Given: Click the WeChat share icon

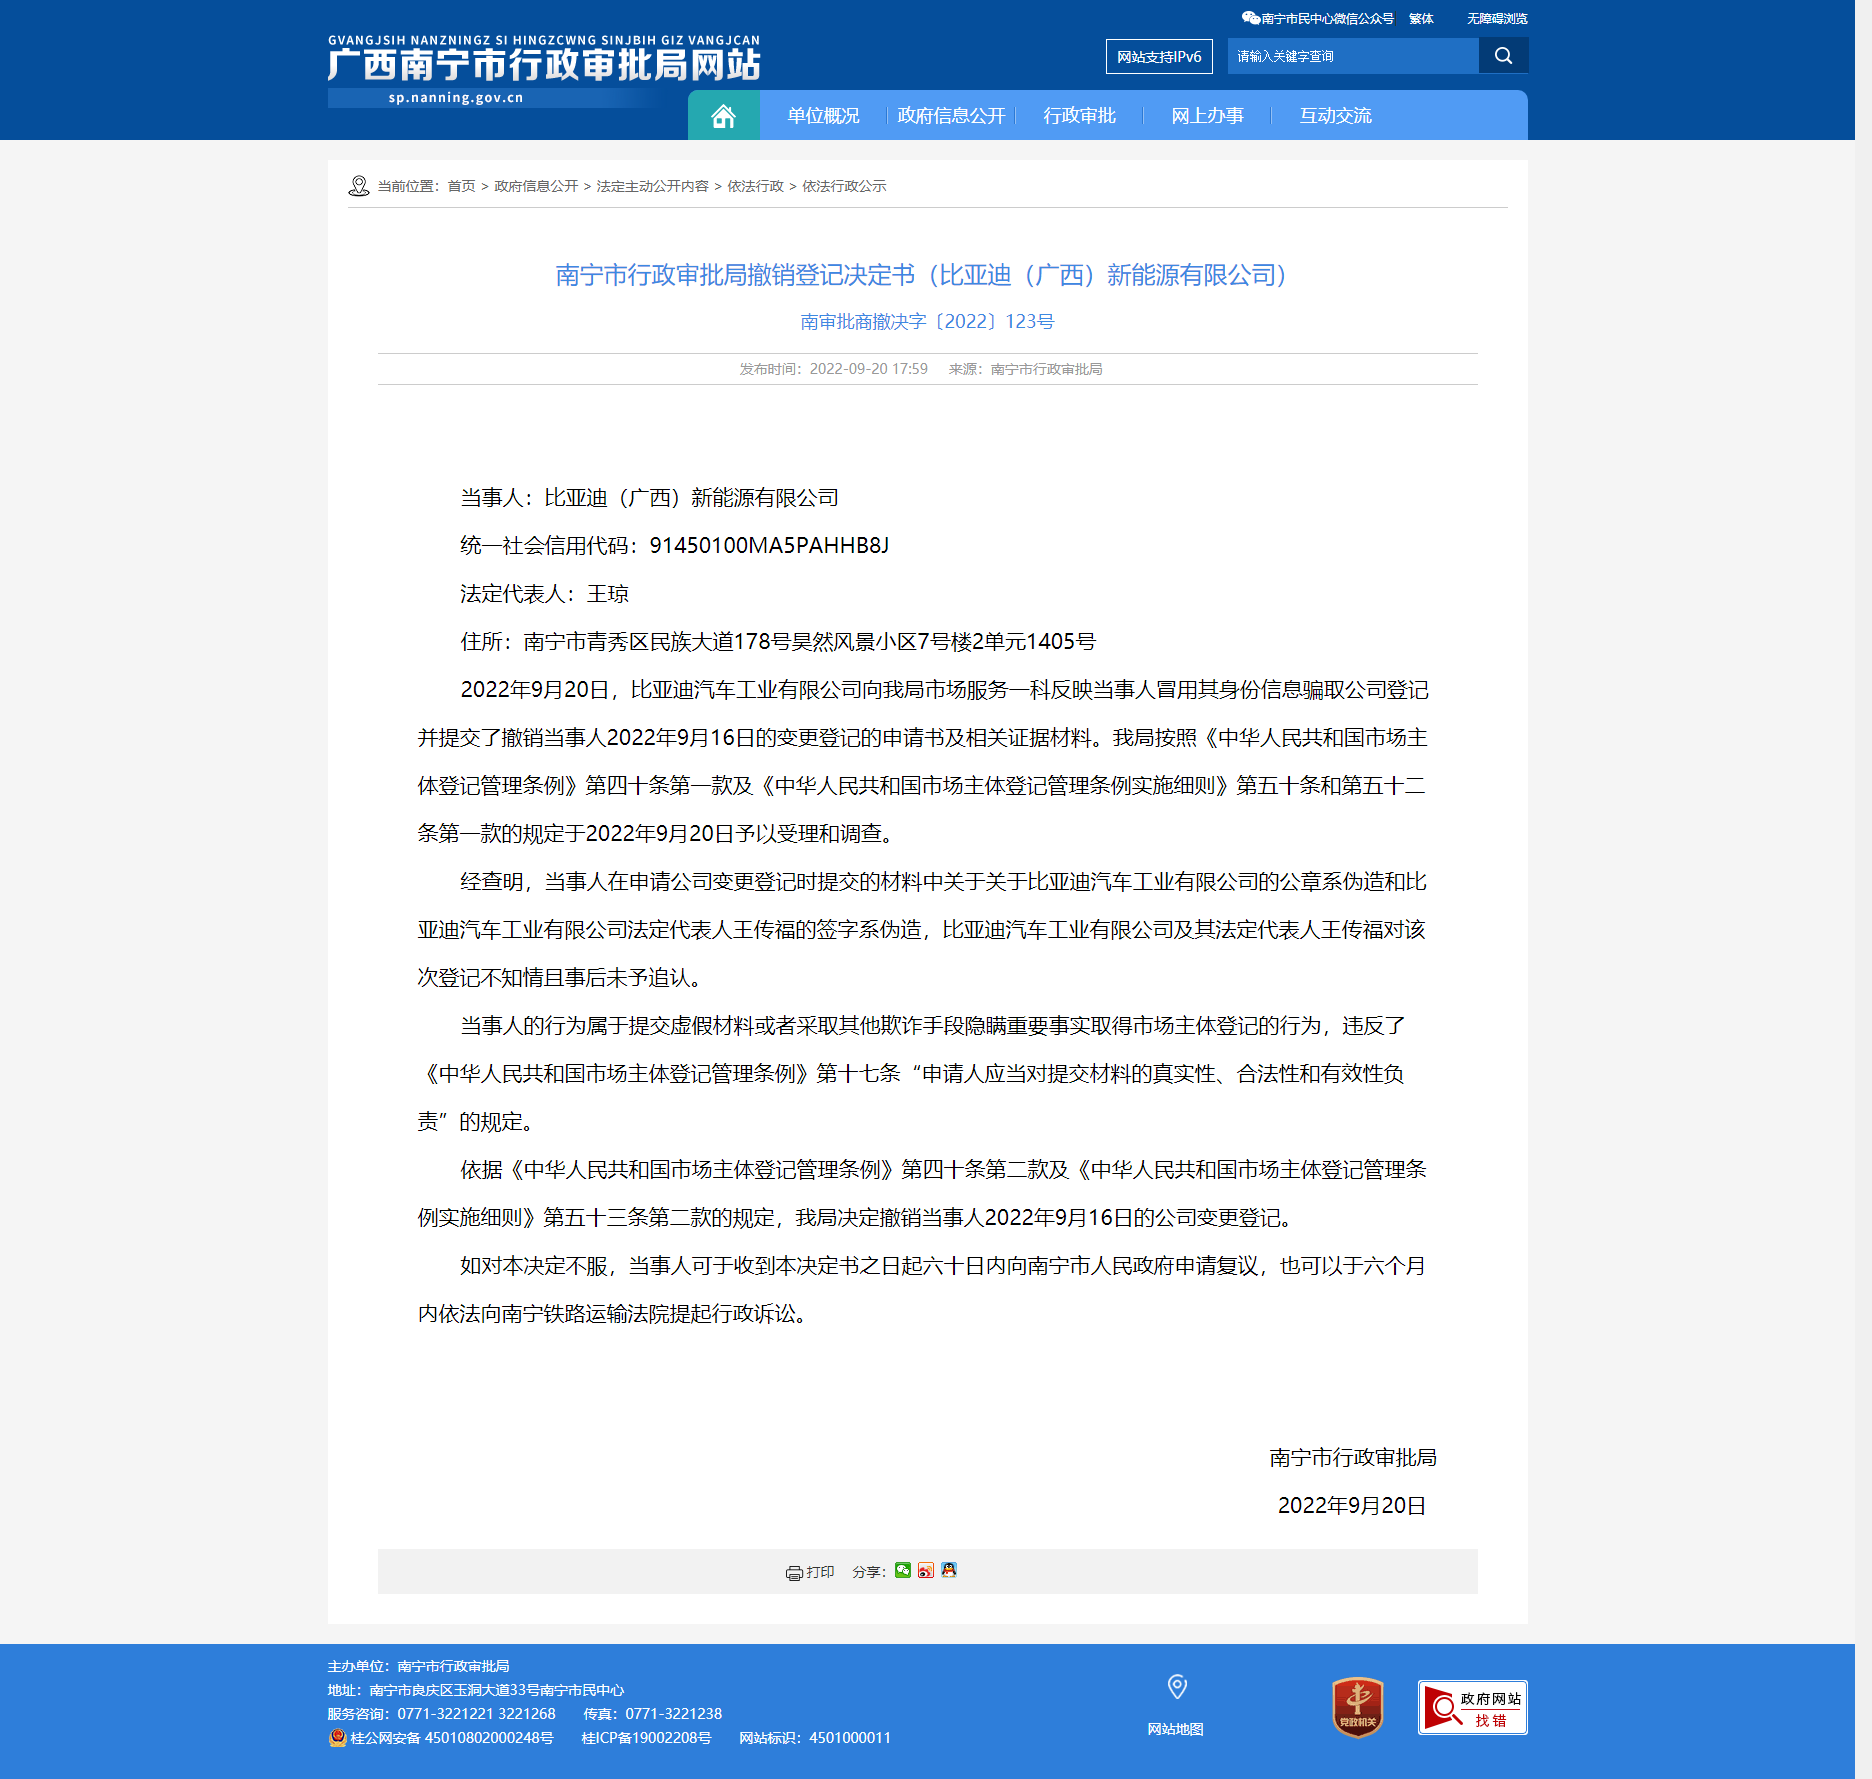Looking at the screenshot, I should pyautogui.click(x=903, y=1570).
